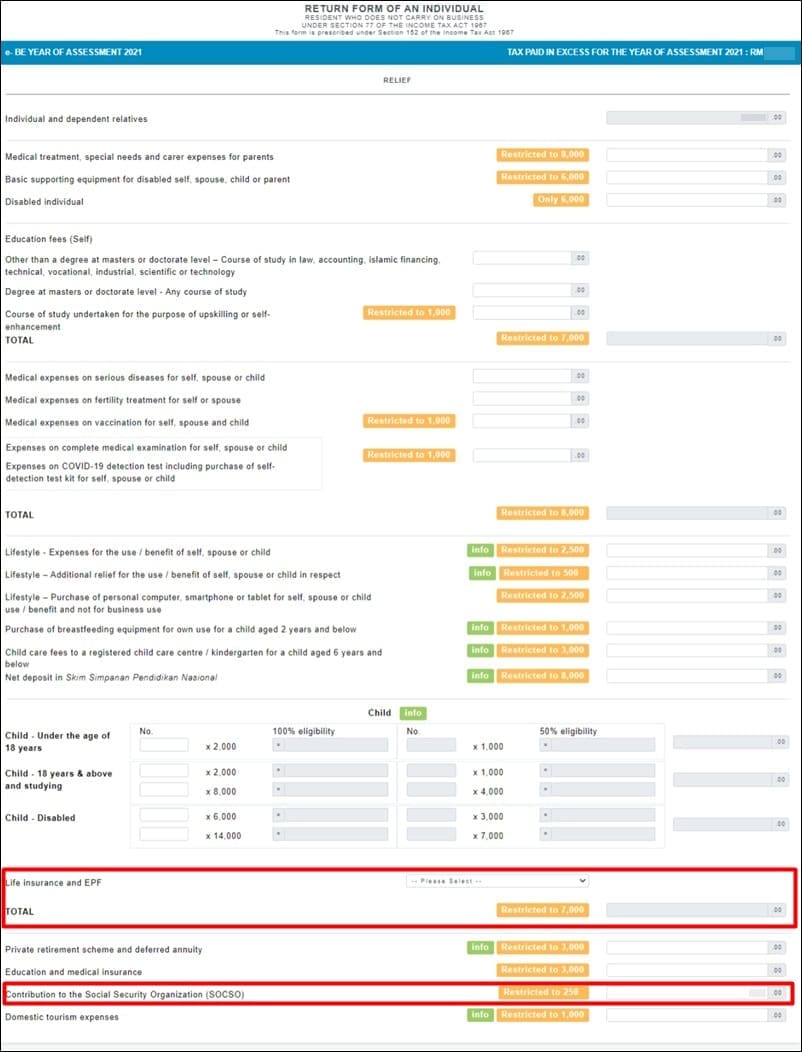802x1052 pixels.
Task: Click the SOCSO 'Restricted to 250' badge
Action: tap(543, 993)
